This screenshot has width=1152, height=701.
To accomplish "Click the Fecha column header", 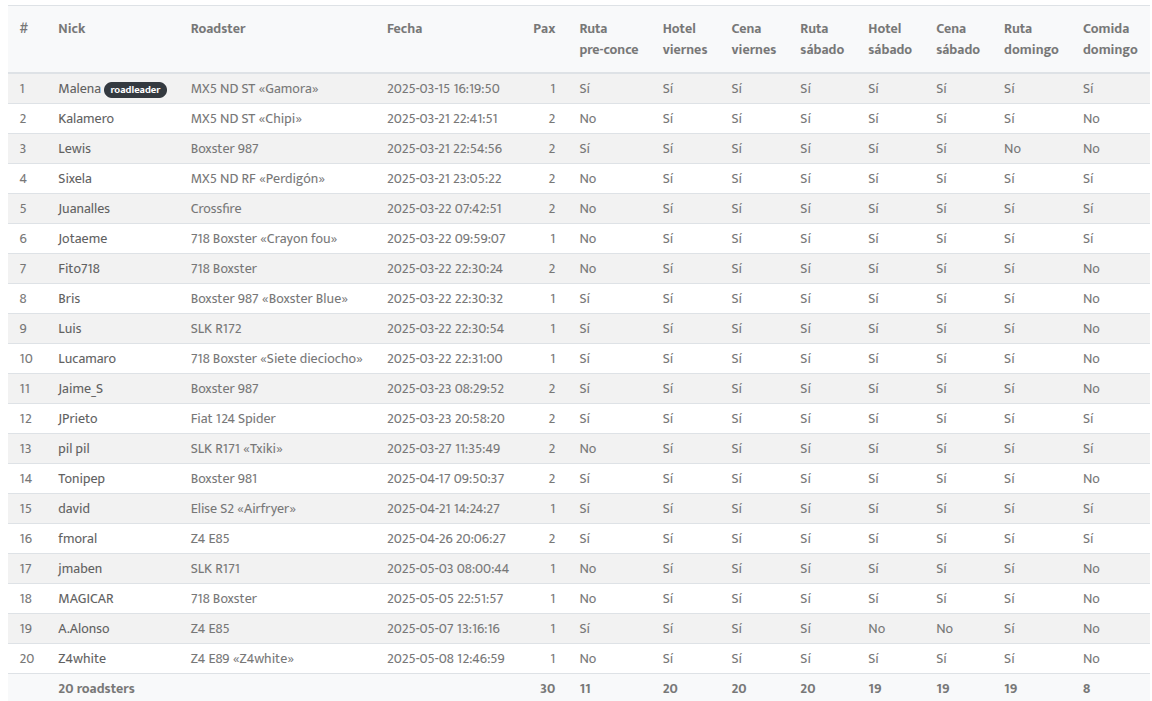I will click(405, 29).
